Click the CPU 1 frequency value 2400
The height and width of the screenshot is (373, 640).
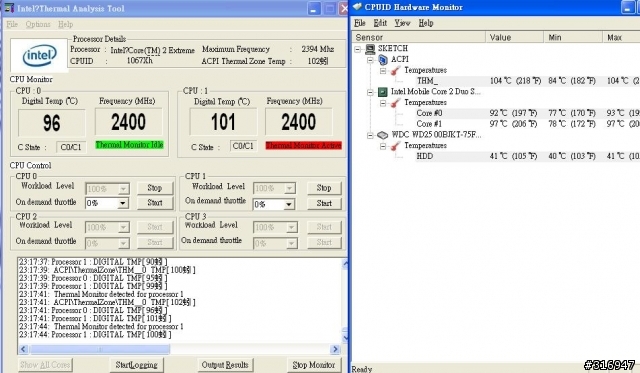coord(298,122)
